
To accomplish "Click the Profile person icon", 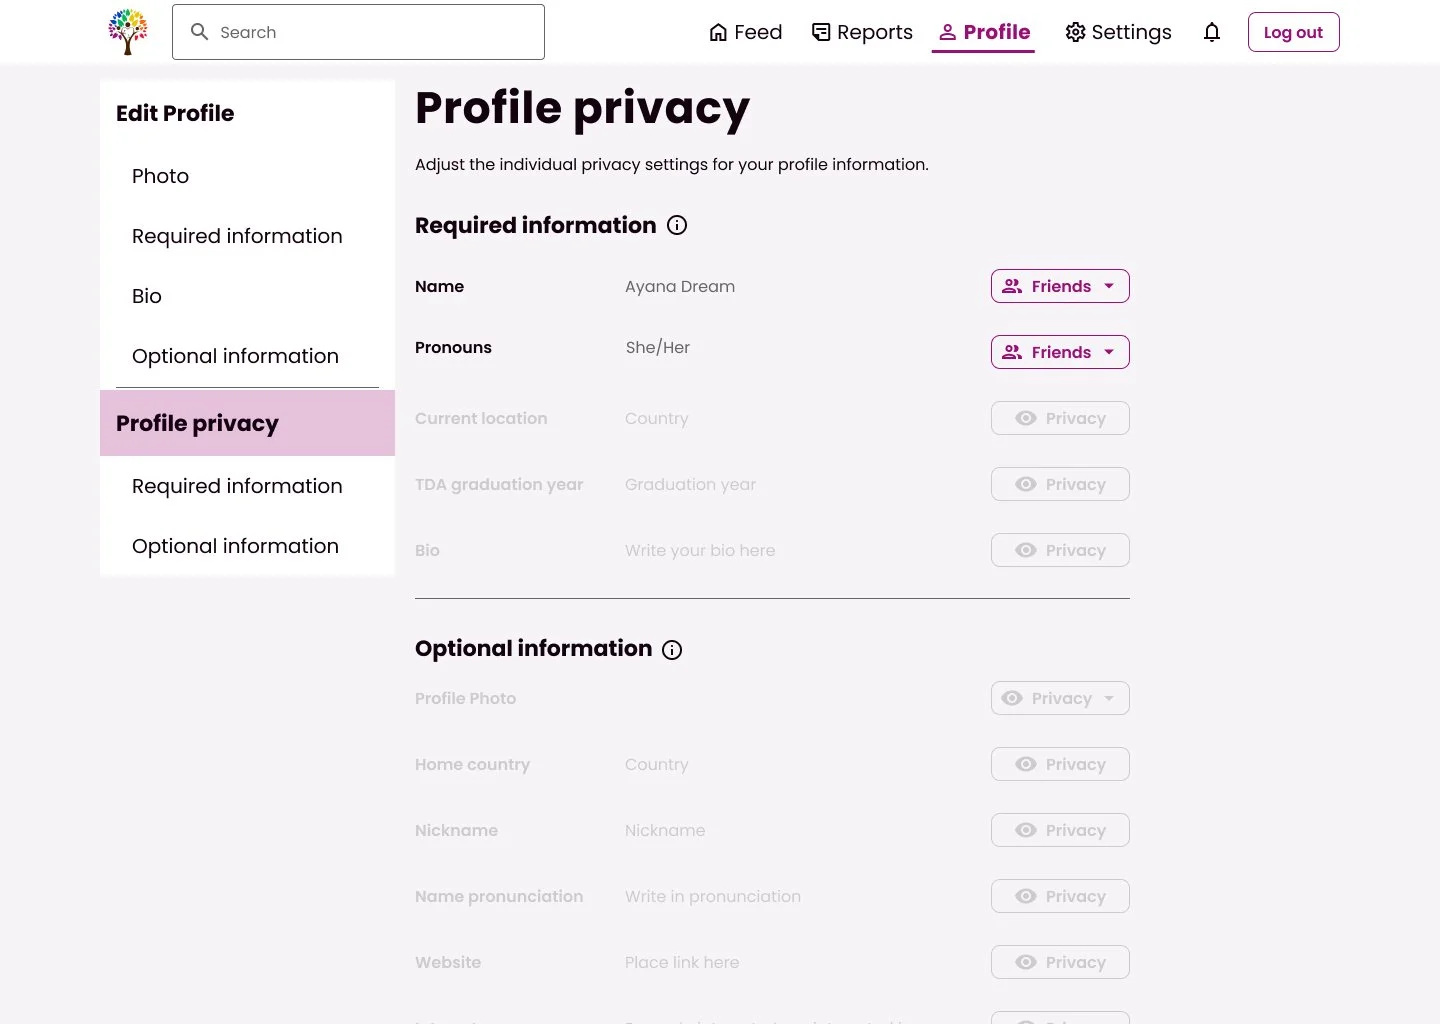I will coord(948,32).
